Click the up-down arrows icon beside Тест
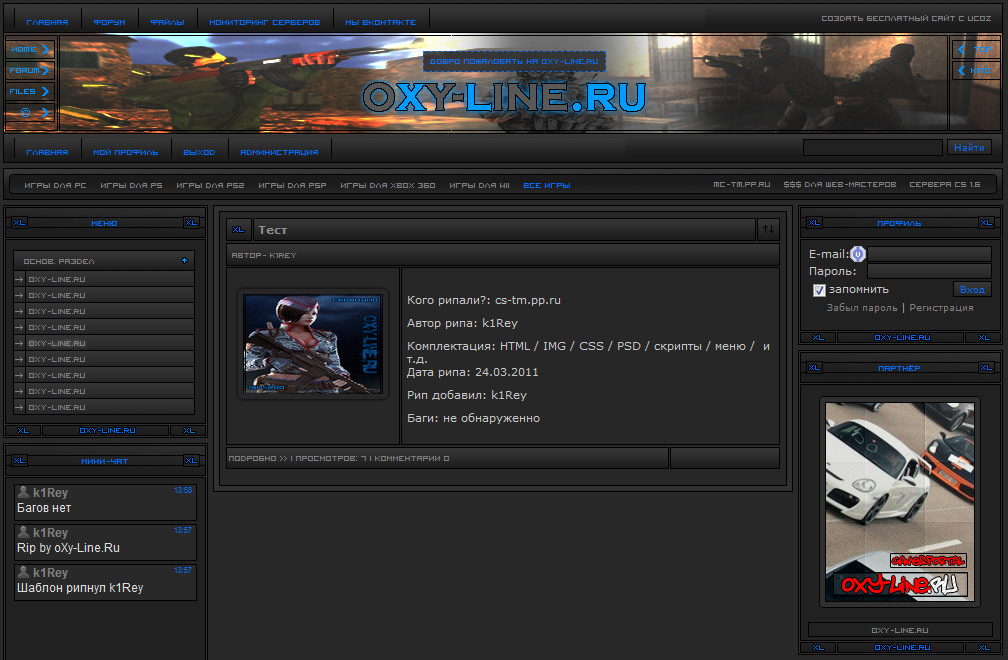This screenshot has width=1008, height=660. coord(768,229)
